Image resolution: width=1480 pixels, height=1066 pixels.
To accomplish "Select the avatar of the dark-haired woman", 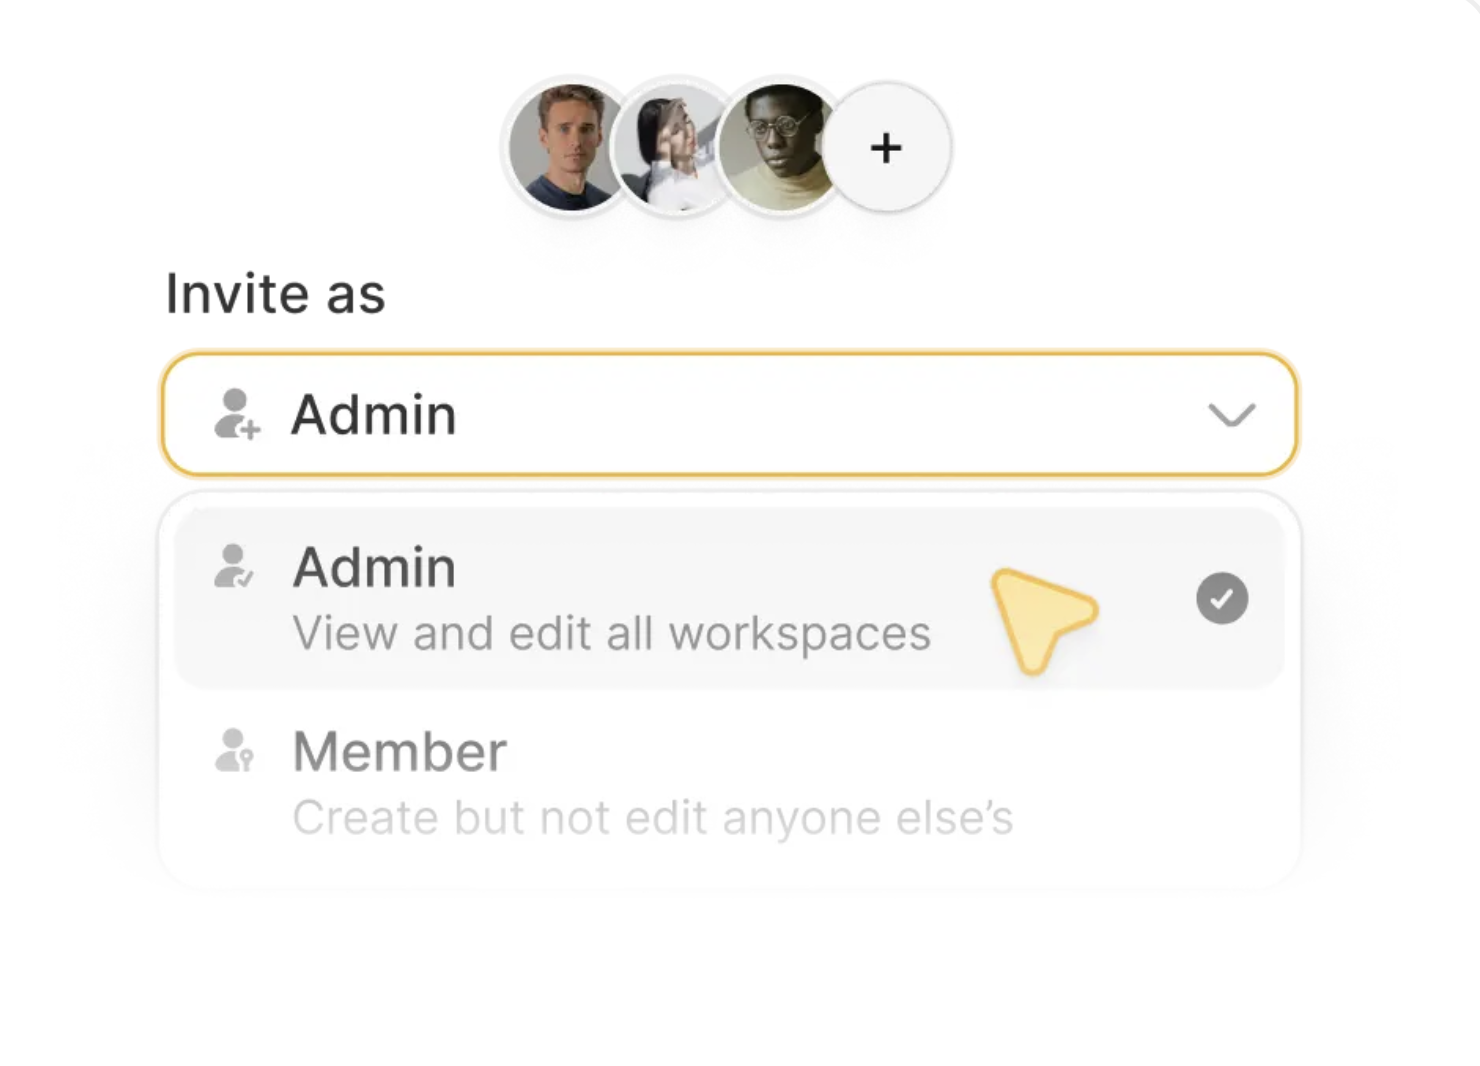I will pos(672,150).
